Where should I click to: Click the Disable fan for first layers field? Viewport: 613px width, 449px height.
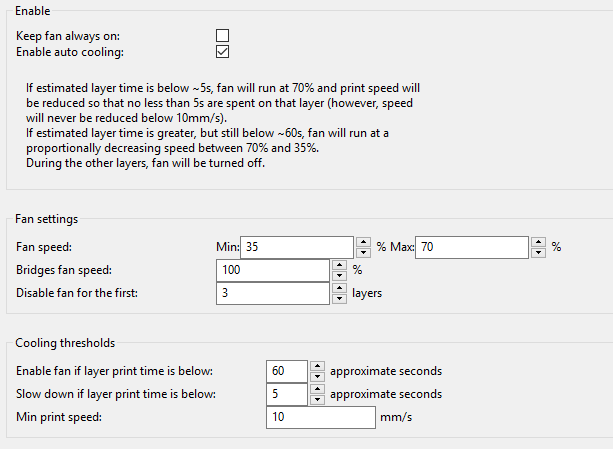pyautogui.click(x=273, y=293)
